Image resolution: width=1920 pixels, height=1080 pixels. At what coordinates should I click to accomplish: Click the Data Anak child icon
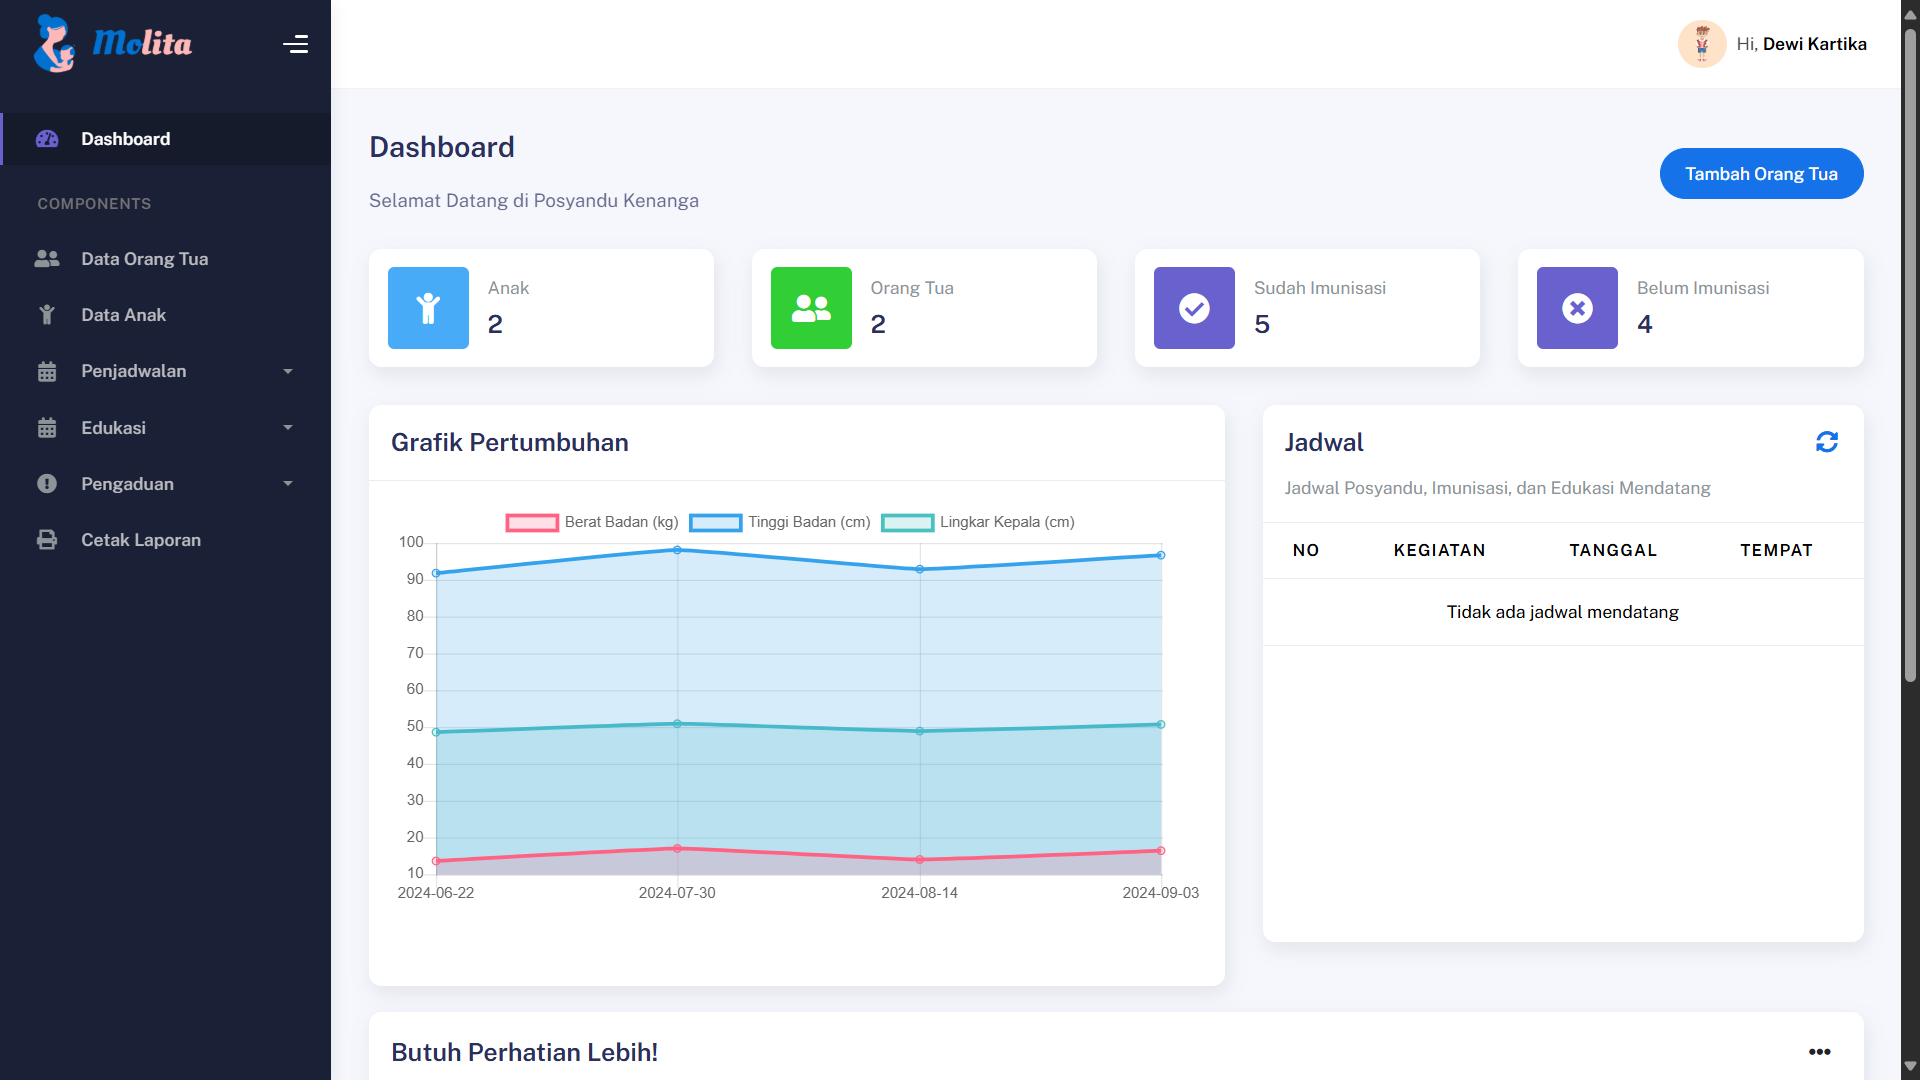pyautogui.click(x=47, y=314)
